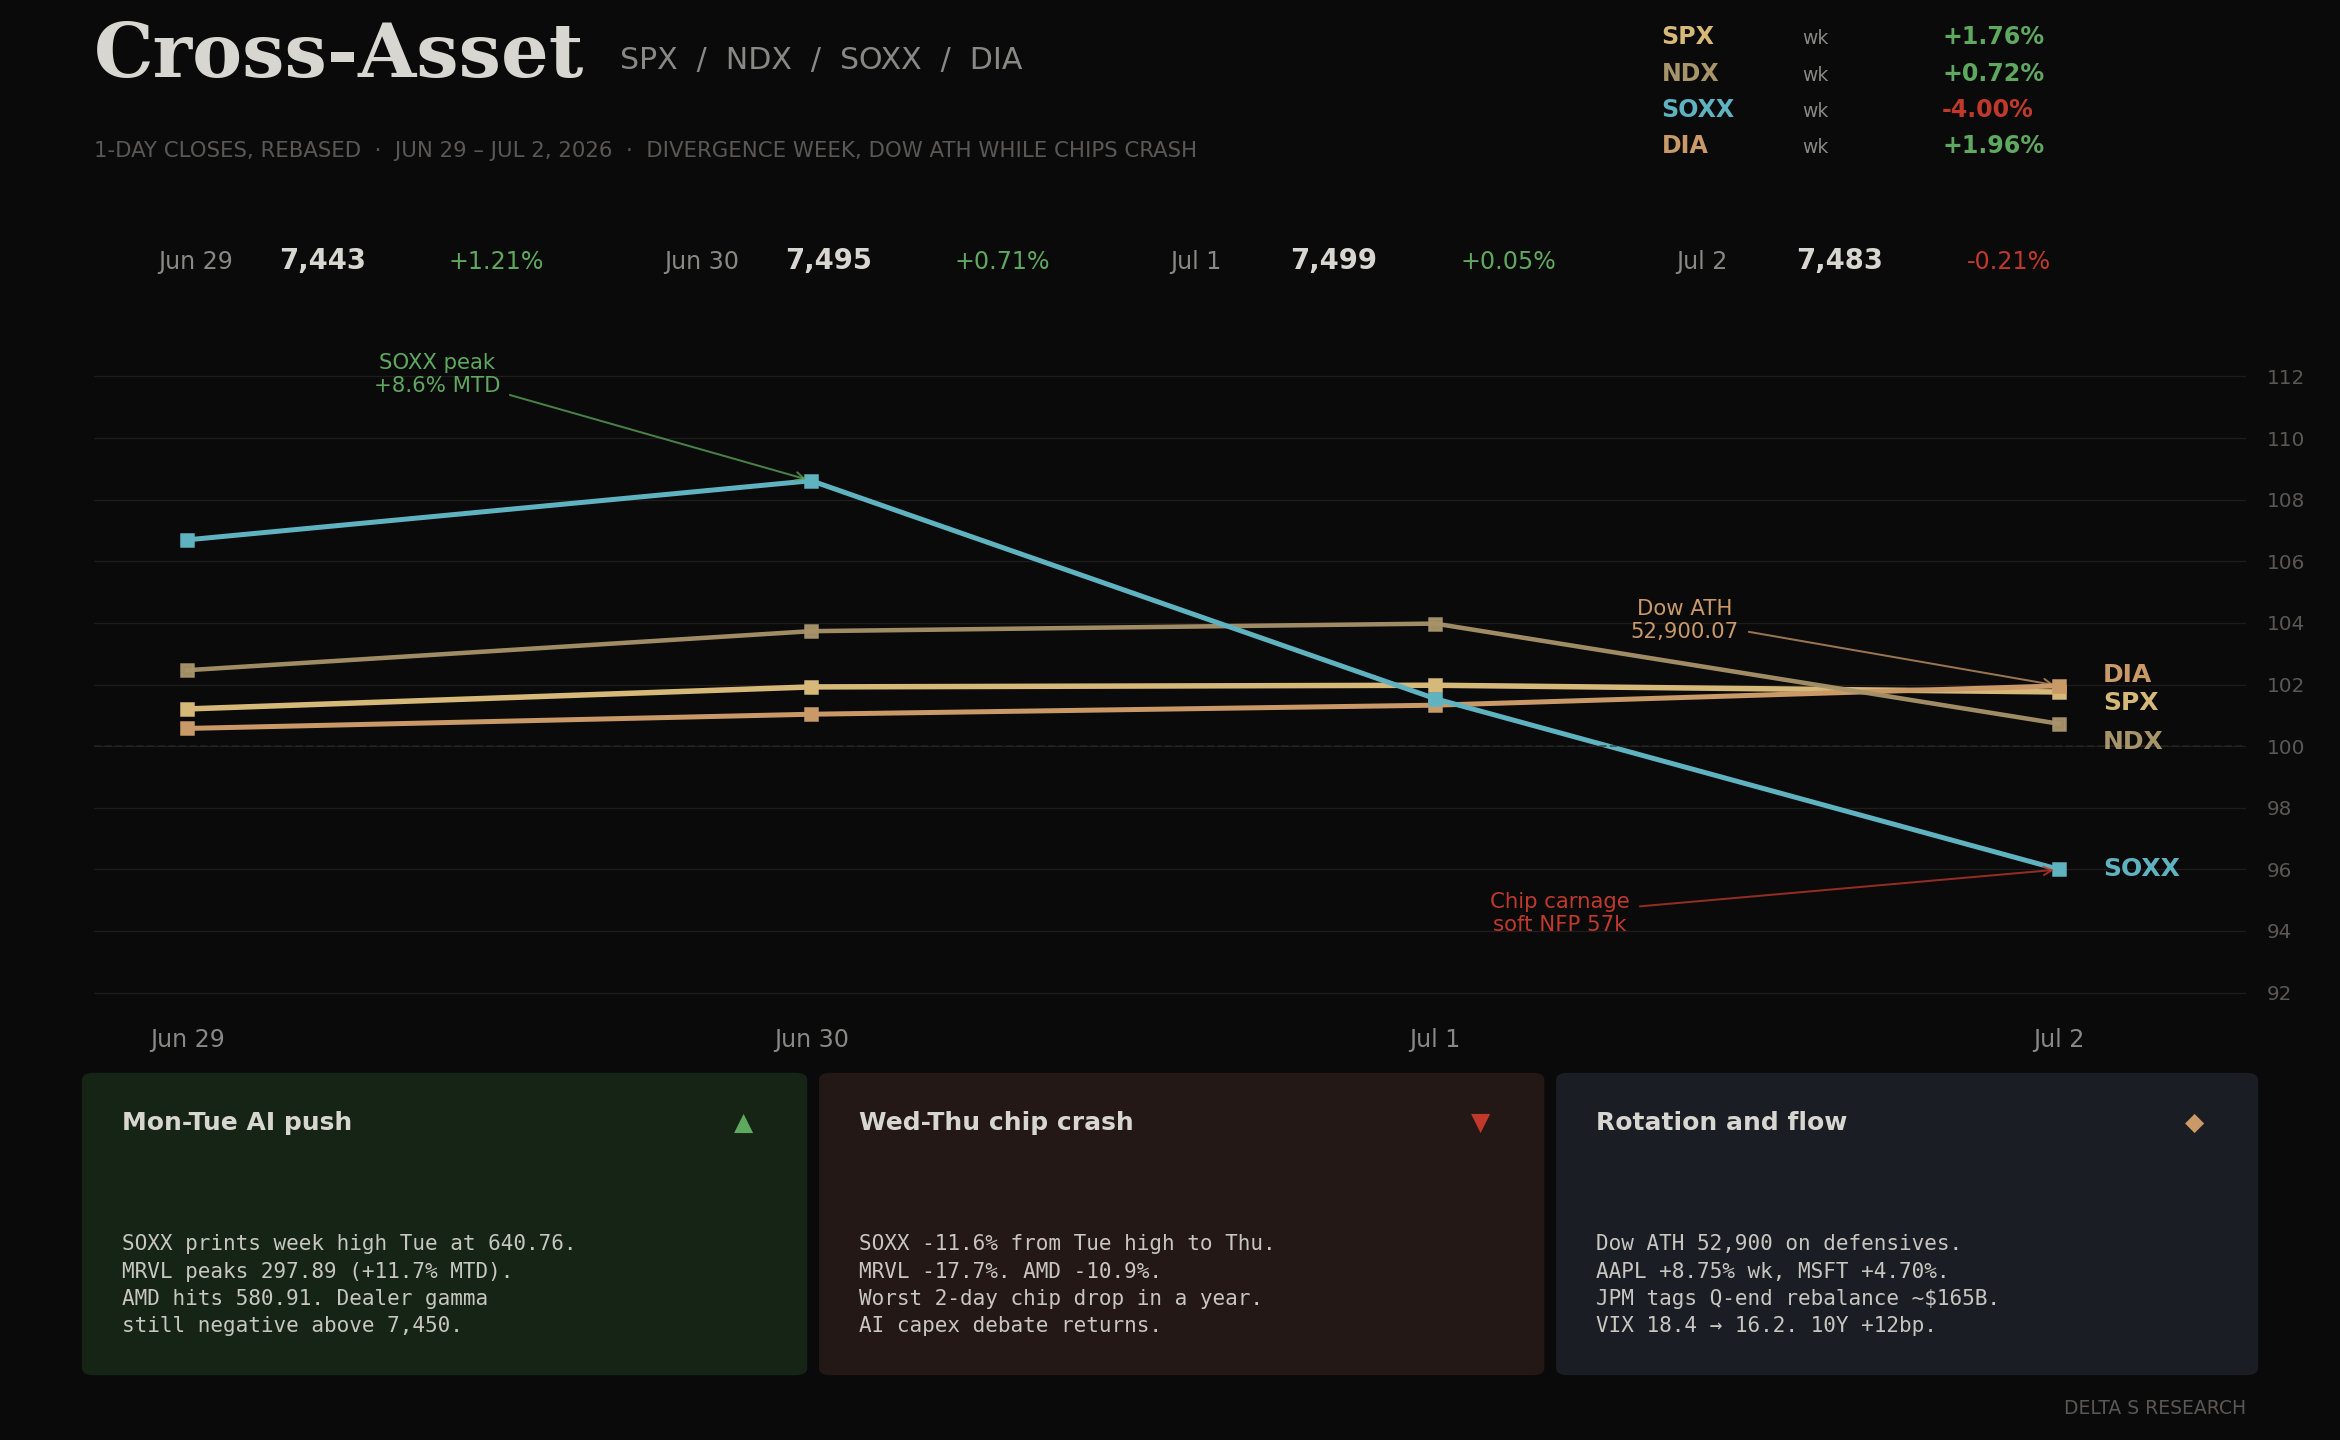This screenshot has width=2340, height=1440.
Task: Click the NDX legend label in header
Action: [x=1690, y=73]
